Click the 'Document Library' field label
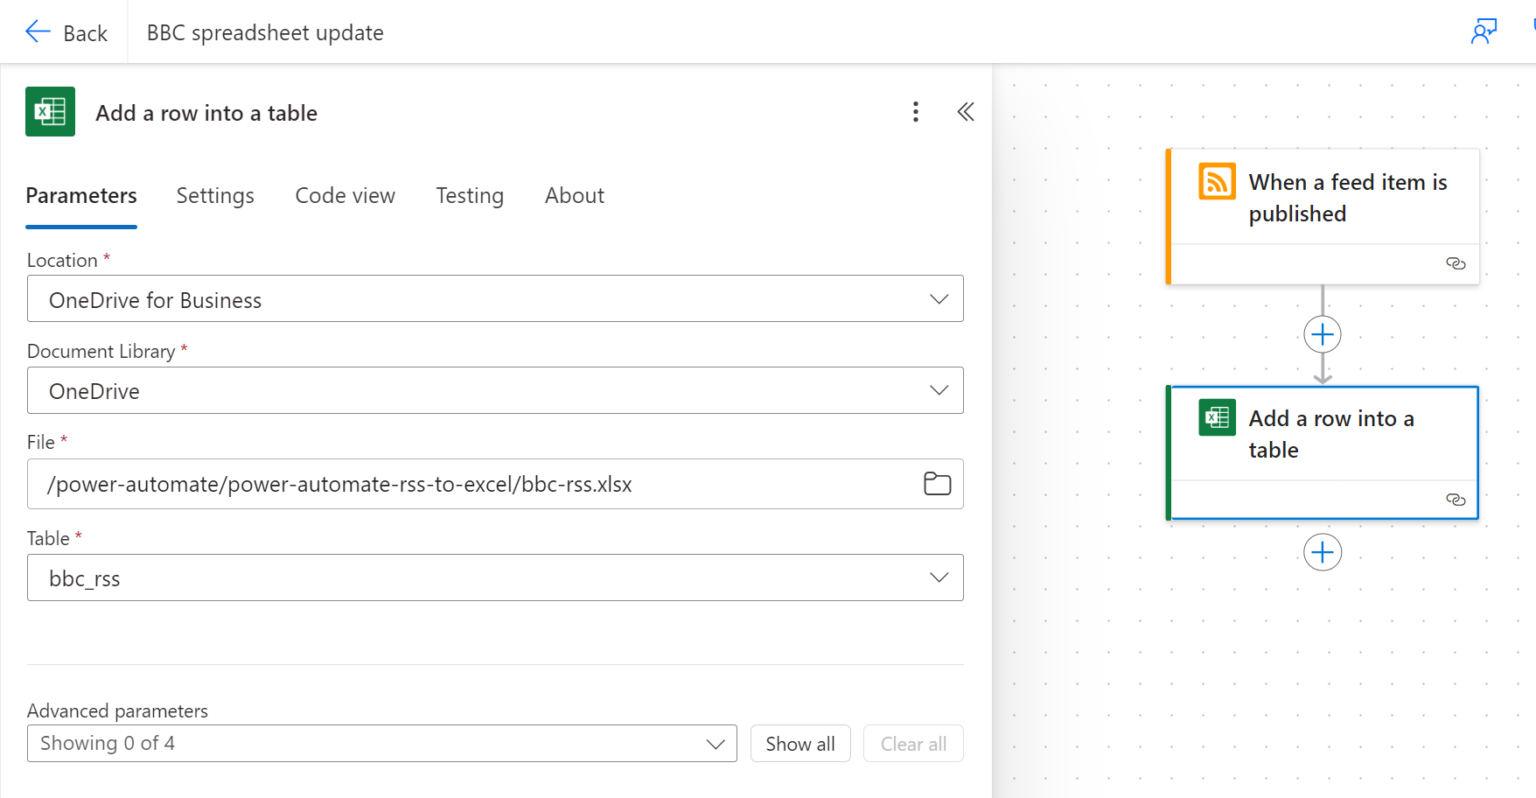The width and height of the screenshot is (1536, 798). coord(101,351)
